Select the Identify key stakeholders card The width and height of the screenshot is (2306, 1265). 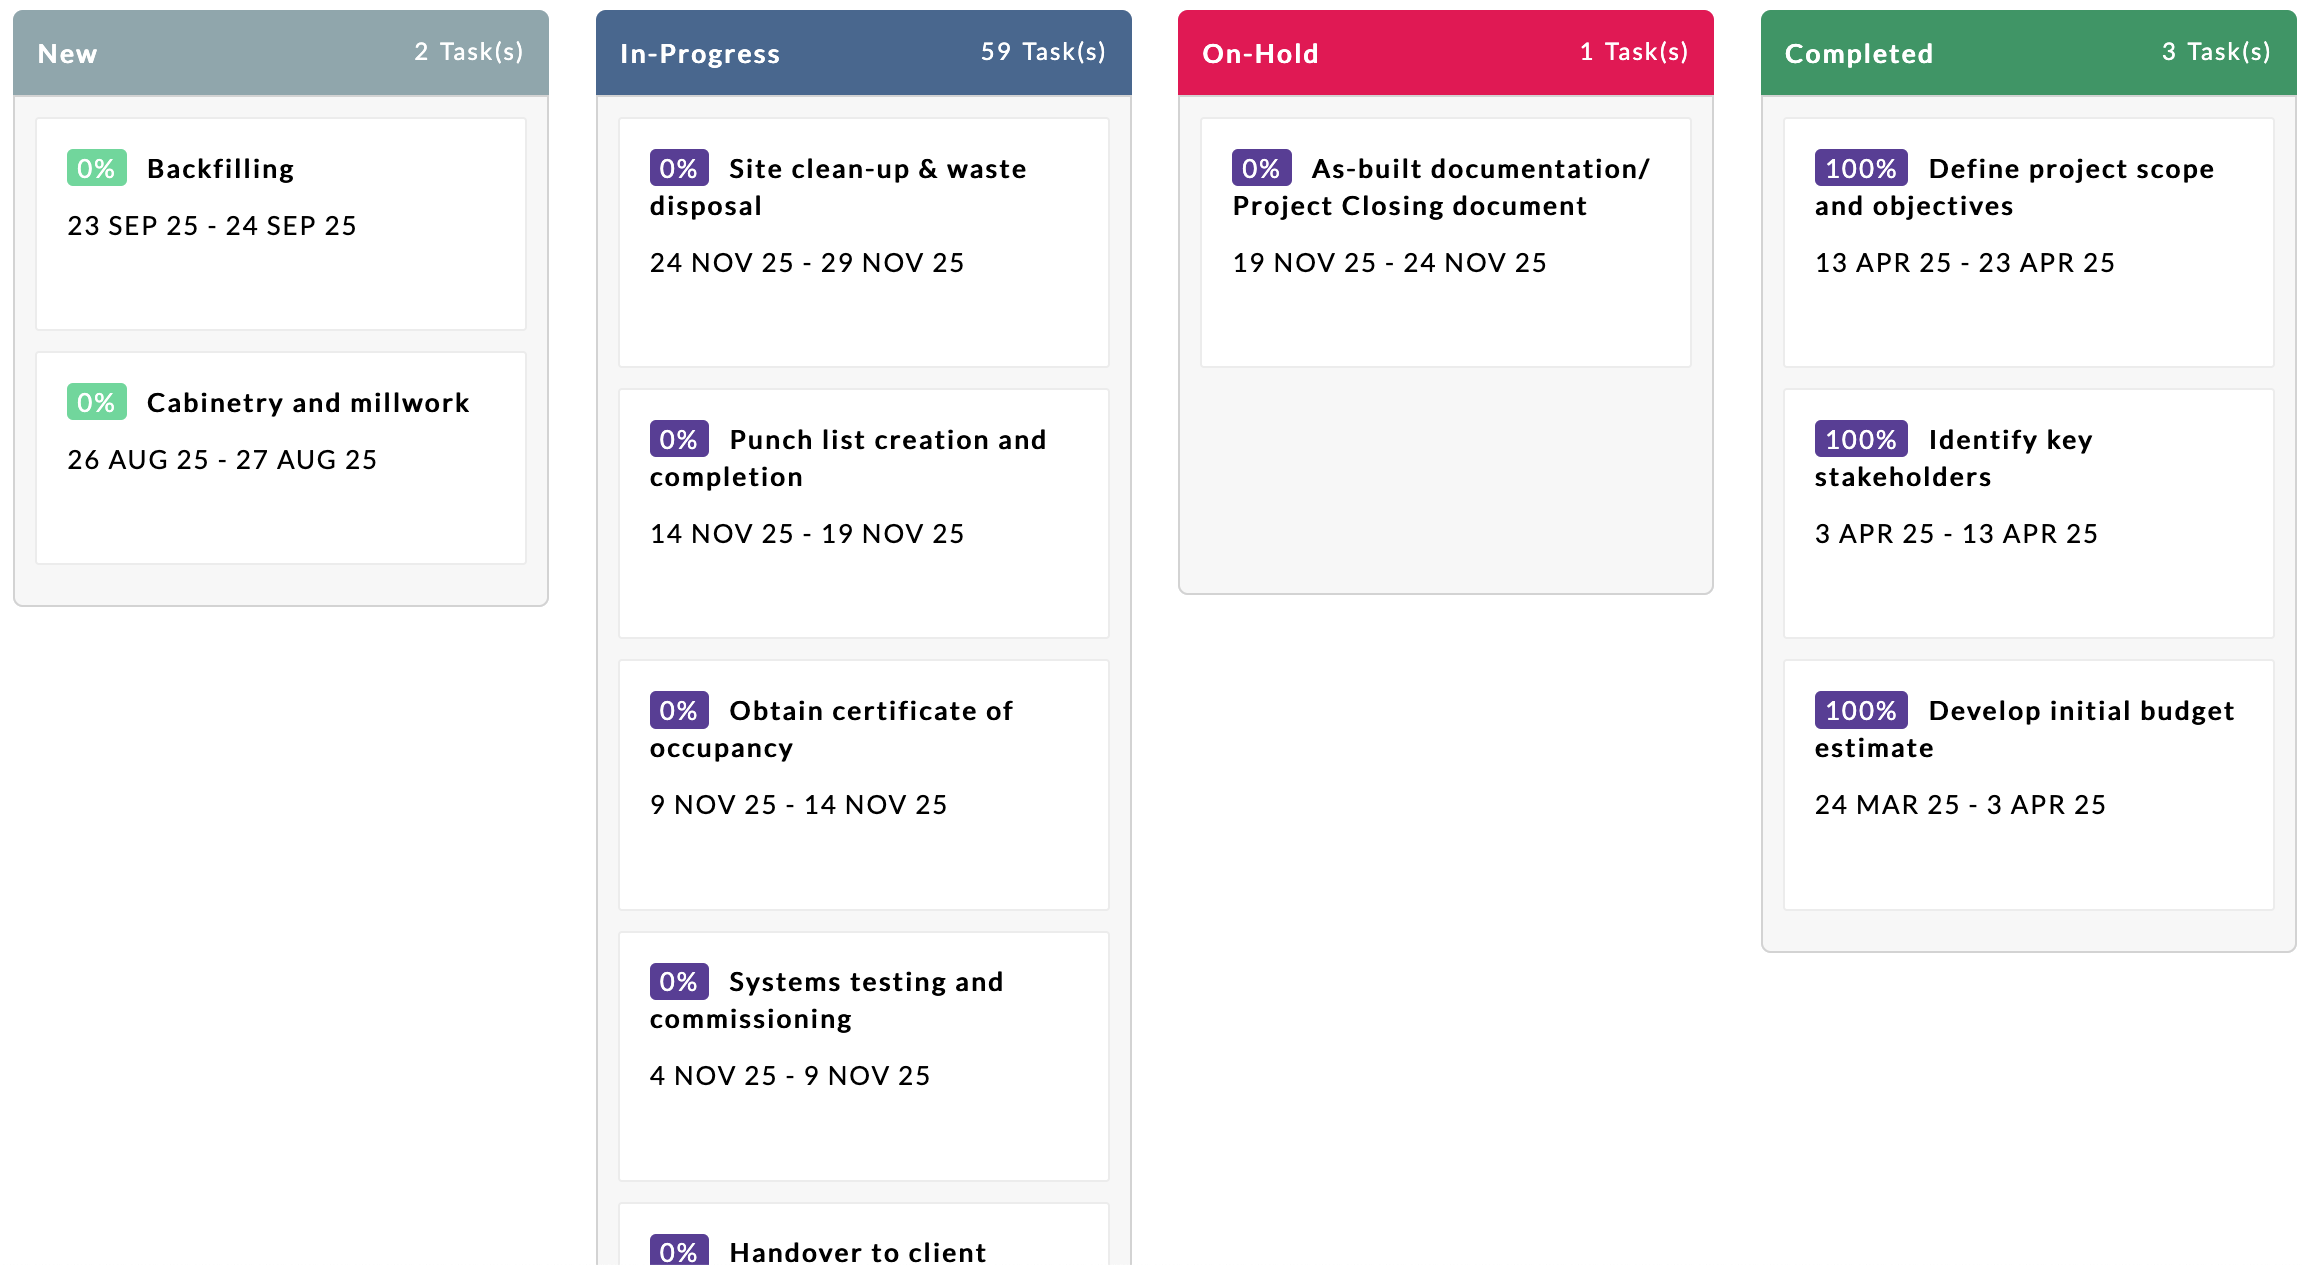pos(2028,513)
